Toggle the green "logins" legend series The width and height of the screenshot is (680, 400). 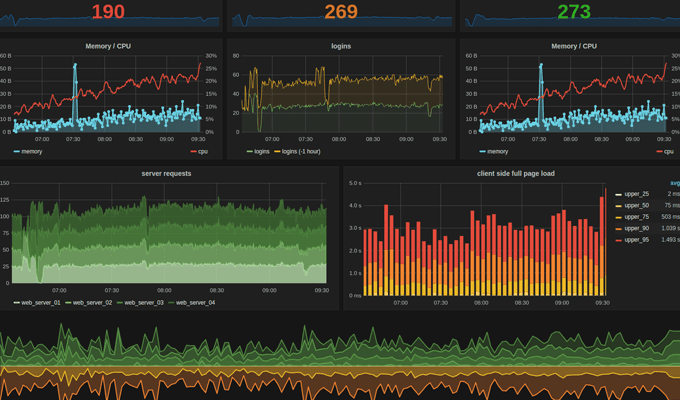coord(261,152)
